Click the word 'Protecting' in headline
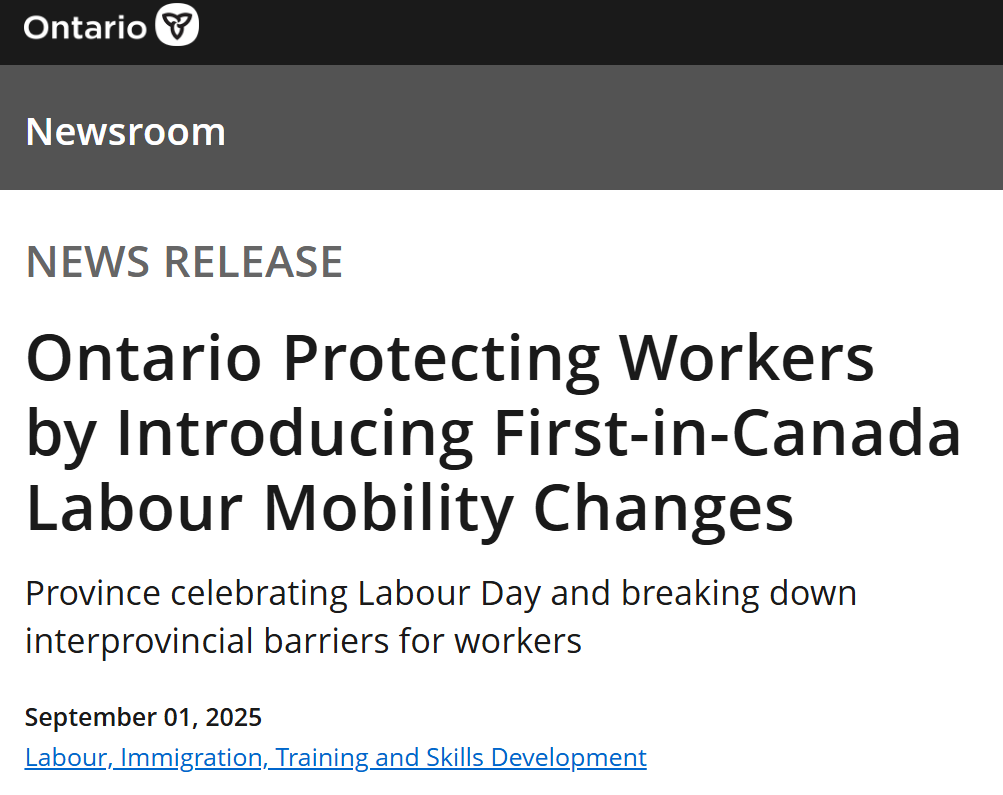This screenshot has width=1003, height=795. [x=441, y=359]
